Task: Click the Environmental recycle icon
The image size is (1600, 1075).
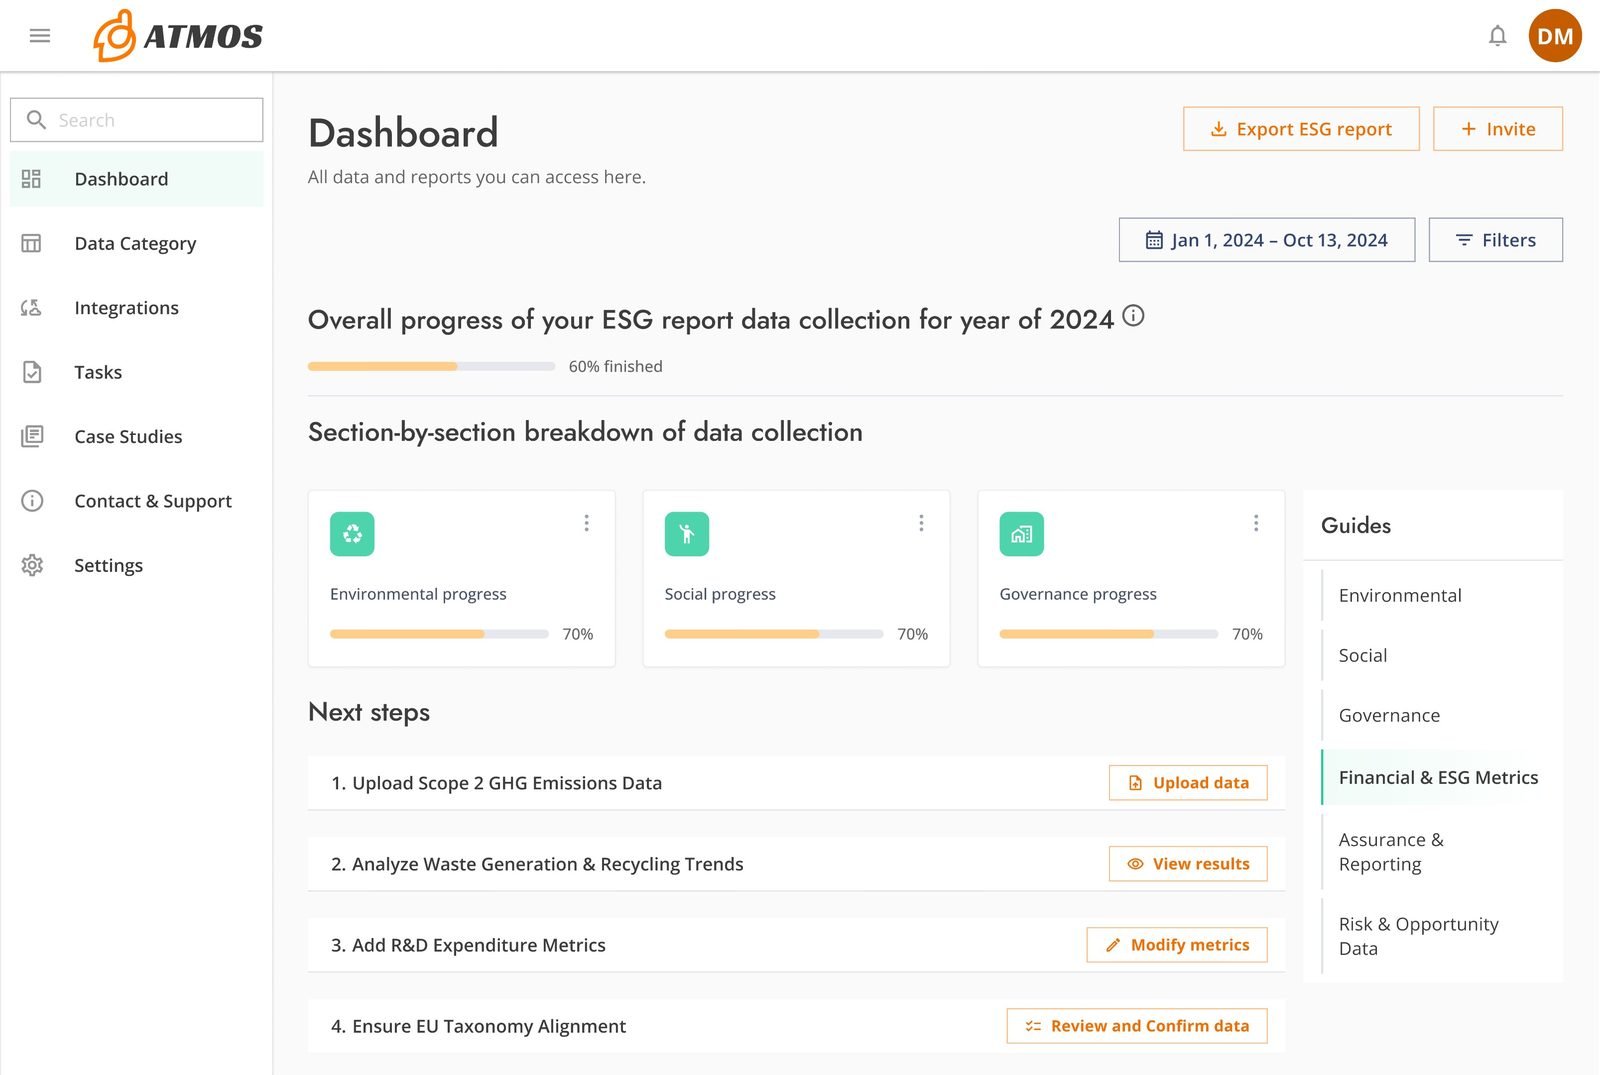Action: tap(352, 534)
